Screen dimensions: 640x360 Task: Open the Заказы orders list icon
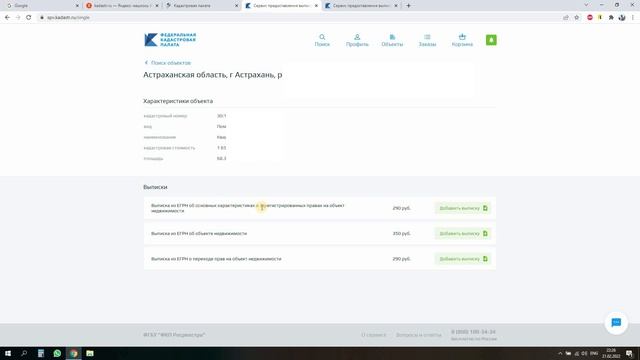click(x=427, y=40)
